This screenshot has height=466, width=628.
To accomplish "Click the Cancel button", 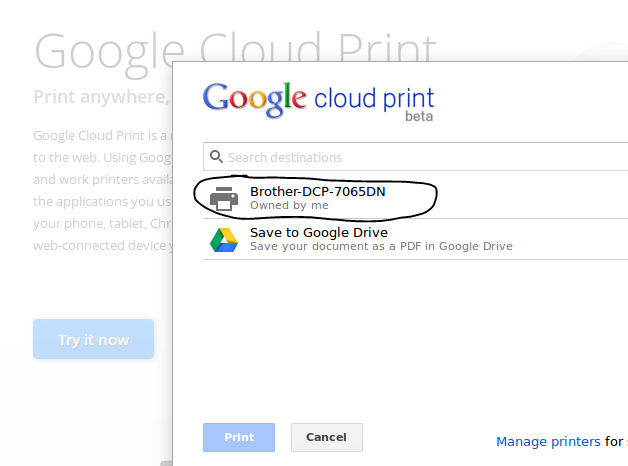I will pos(327,437).
